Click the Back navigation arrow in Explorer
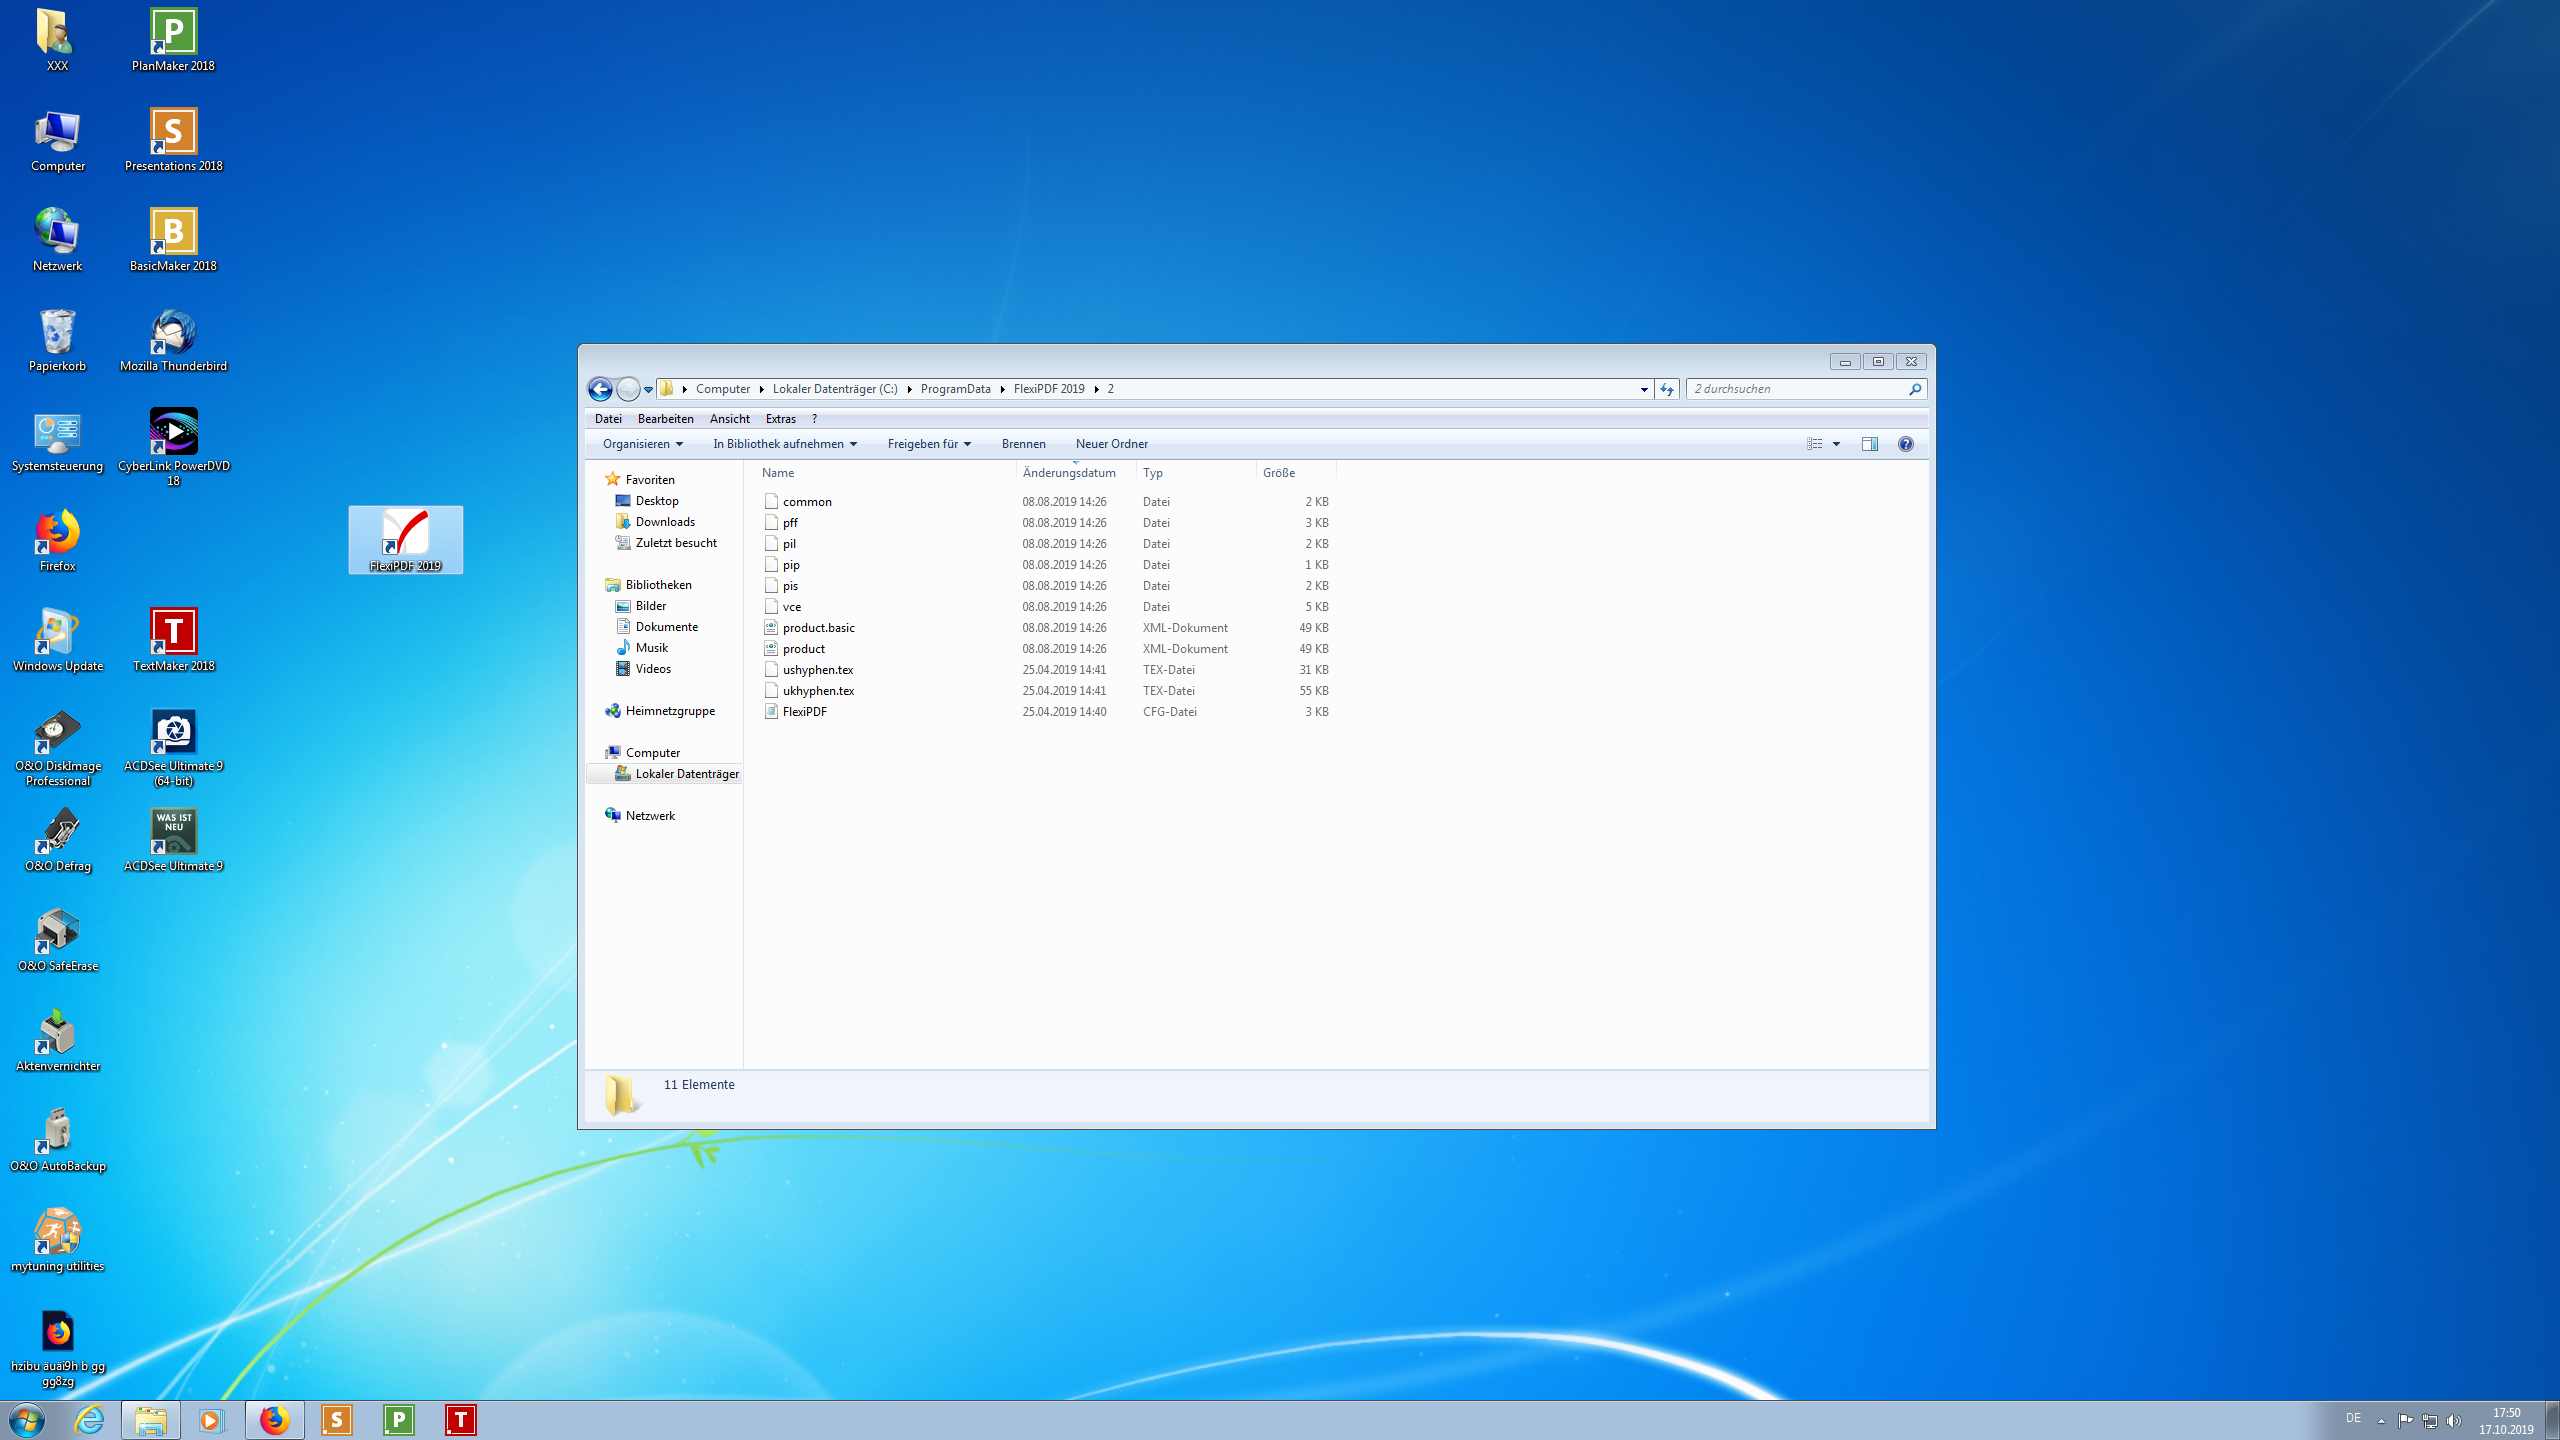Screen dimensions: 2560x1440 (x=600, y=389)
